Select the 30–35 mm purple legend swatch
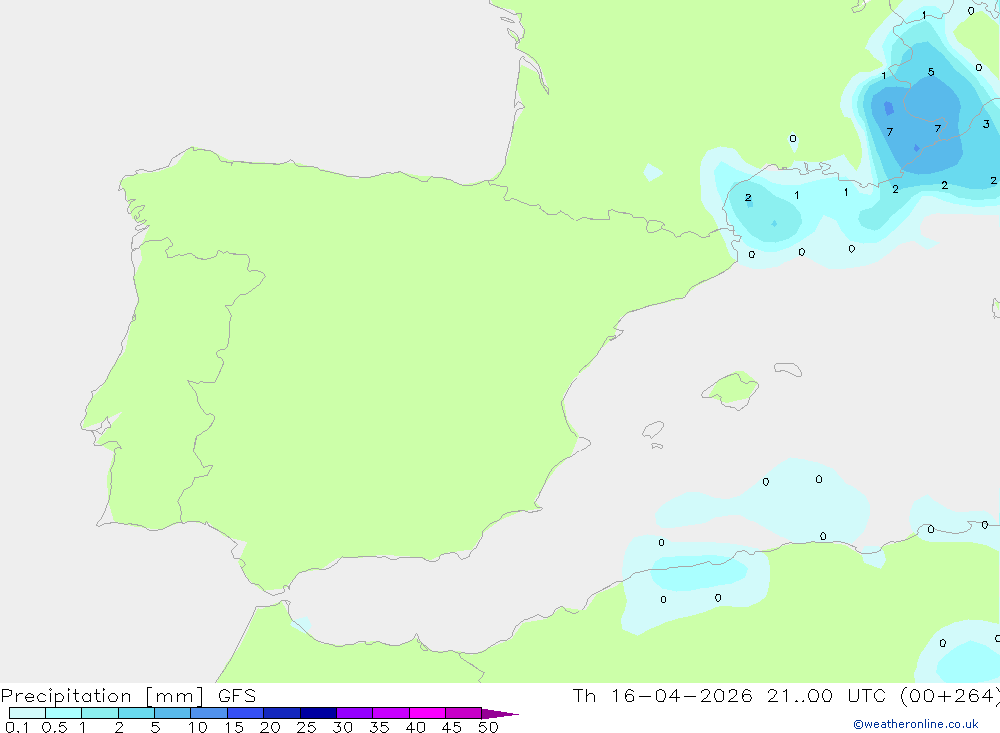The image size is (1000, 733). [x=355, y=713]
